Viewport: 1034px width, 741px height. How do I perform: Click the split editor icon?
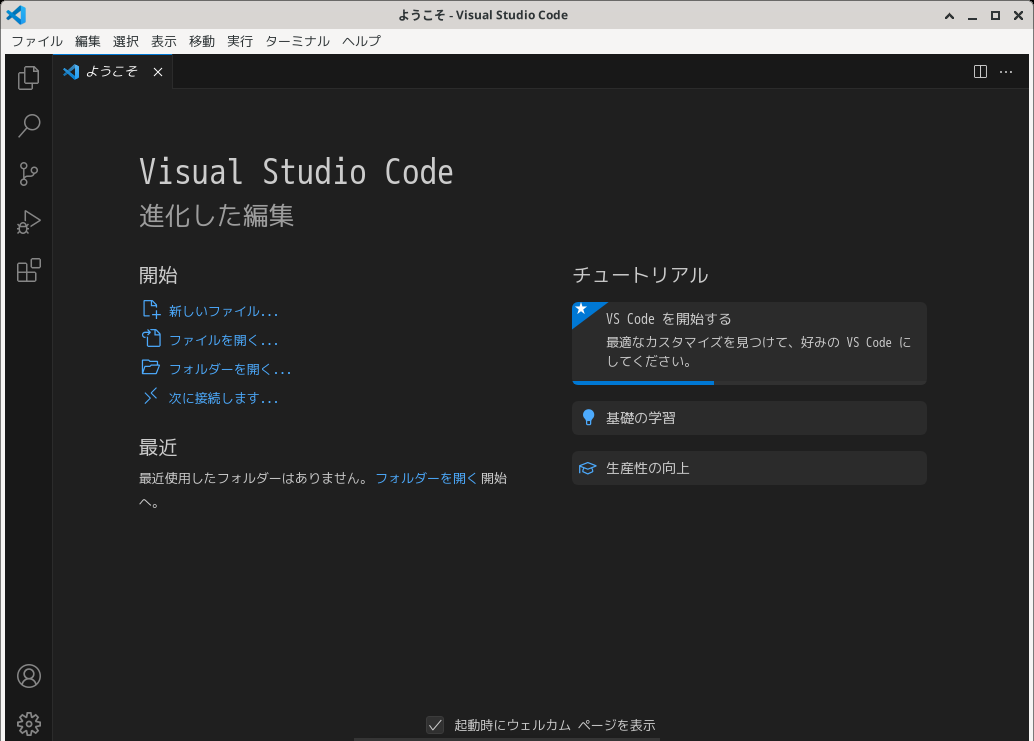click(981, 72)
